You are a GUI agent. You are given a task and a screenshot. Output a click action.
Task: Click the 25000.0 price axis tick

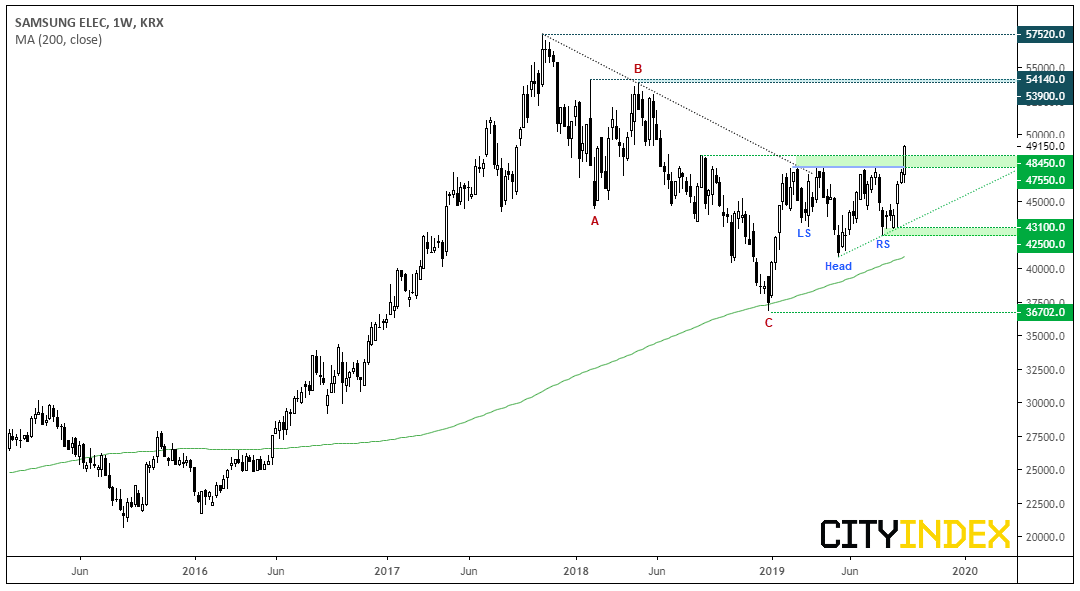tap(1045, 470)
